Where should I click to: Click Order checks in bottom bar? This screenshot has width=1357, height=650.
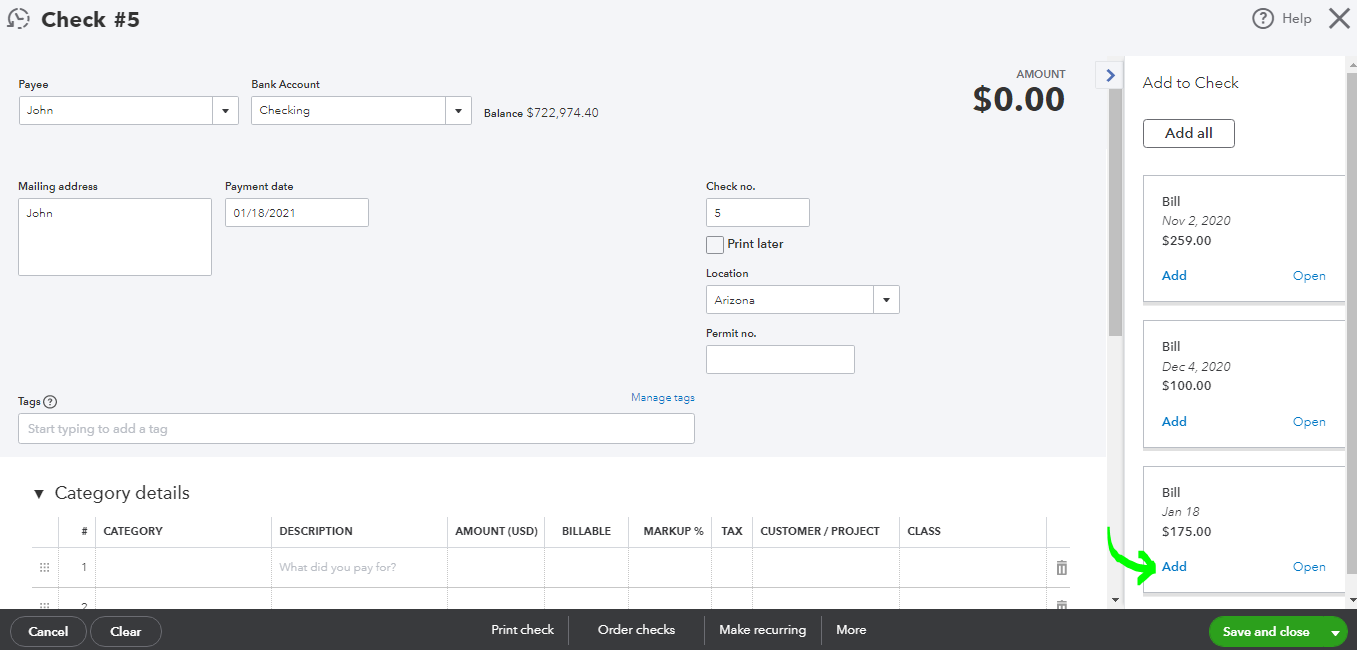click(636, 630)
